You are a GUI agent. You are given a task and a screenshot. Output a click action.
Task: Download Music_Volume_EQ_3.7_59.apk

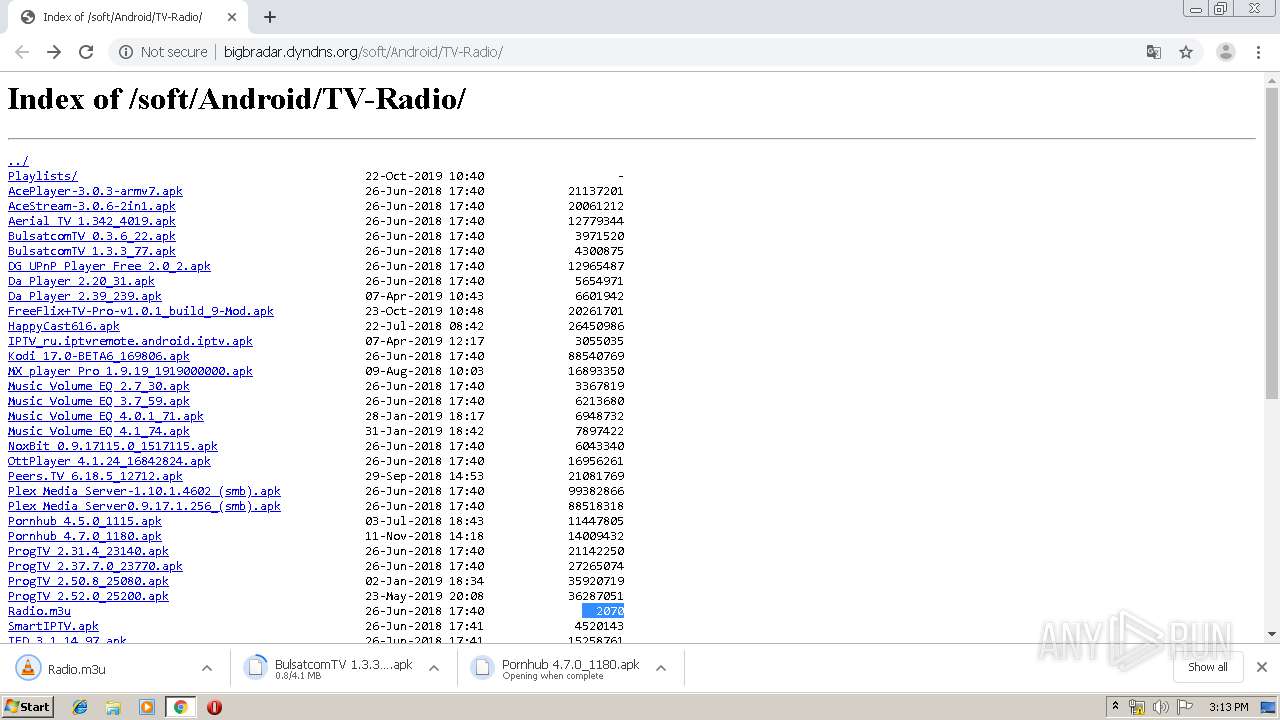(99, 401)
